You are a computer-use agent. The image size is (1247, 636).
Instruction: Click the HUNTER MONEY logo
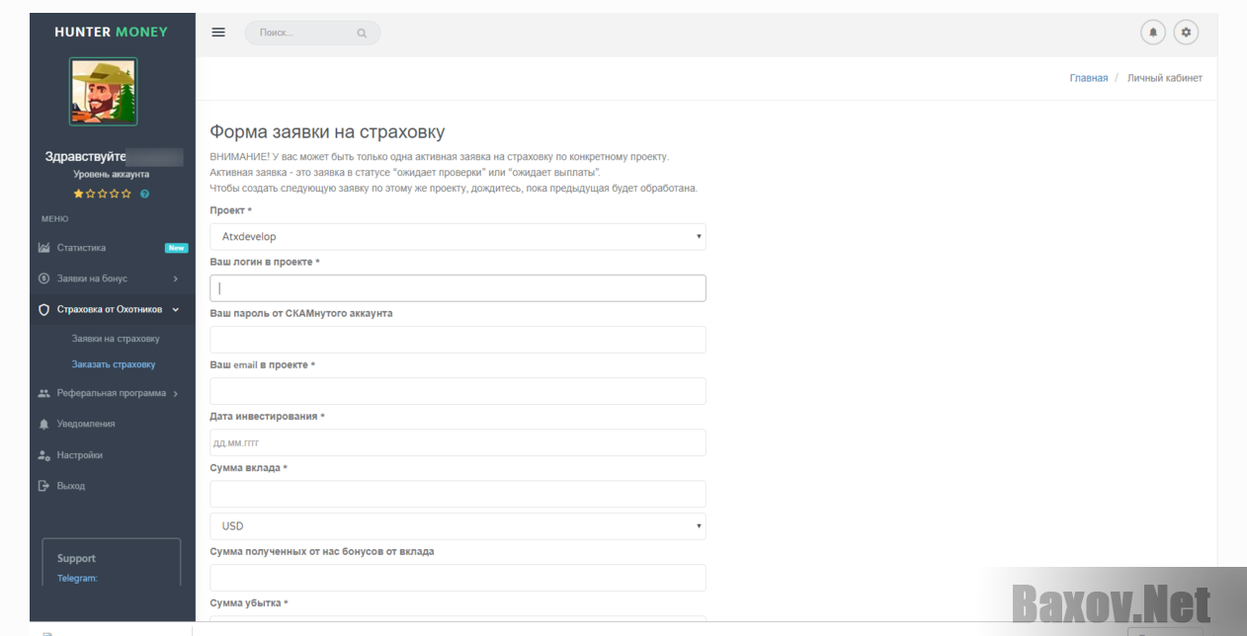(x=111, y=32)
